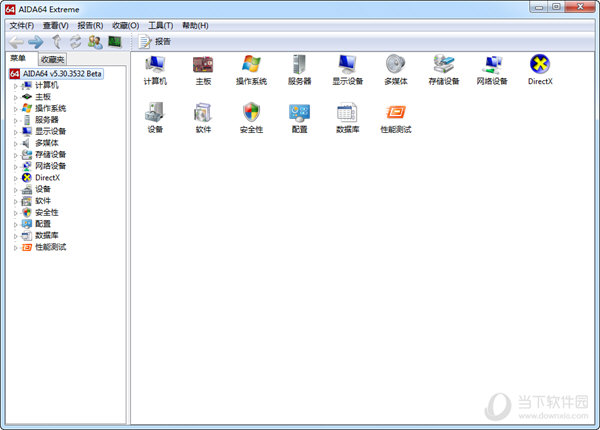Screen dimensions: 600x430
Task: Expand the 多媒体 tree node
Action: pyautogui.click(x=15, y=143)
